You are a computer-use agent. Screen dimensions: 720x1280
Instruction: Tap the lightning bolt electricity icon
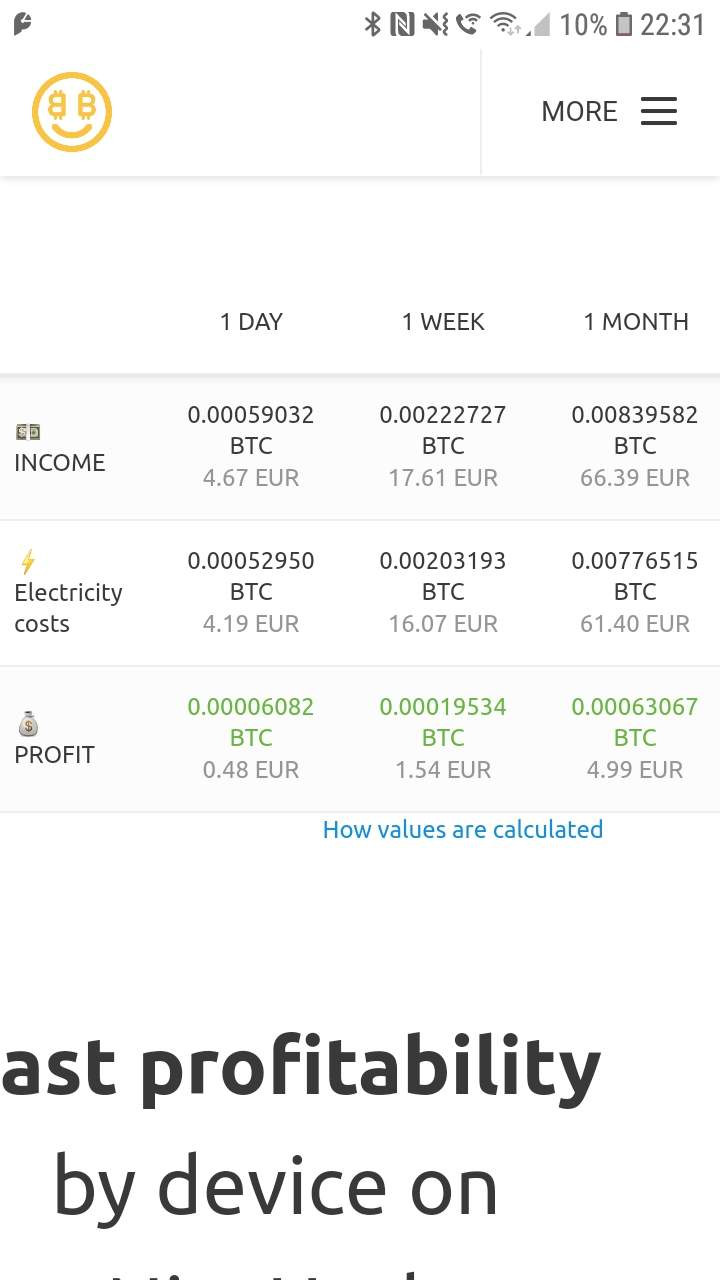coord(28,561)
